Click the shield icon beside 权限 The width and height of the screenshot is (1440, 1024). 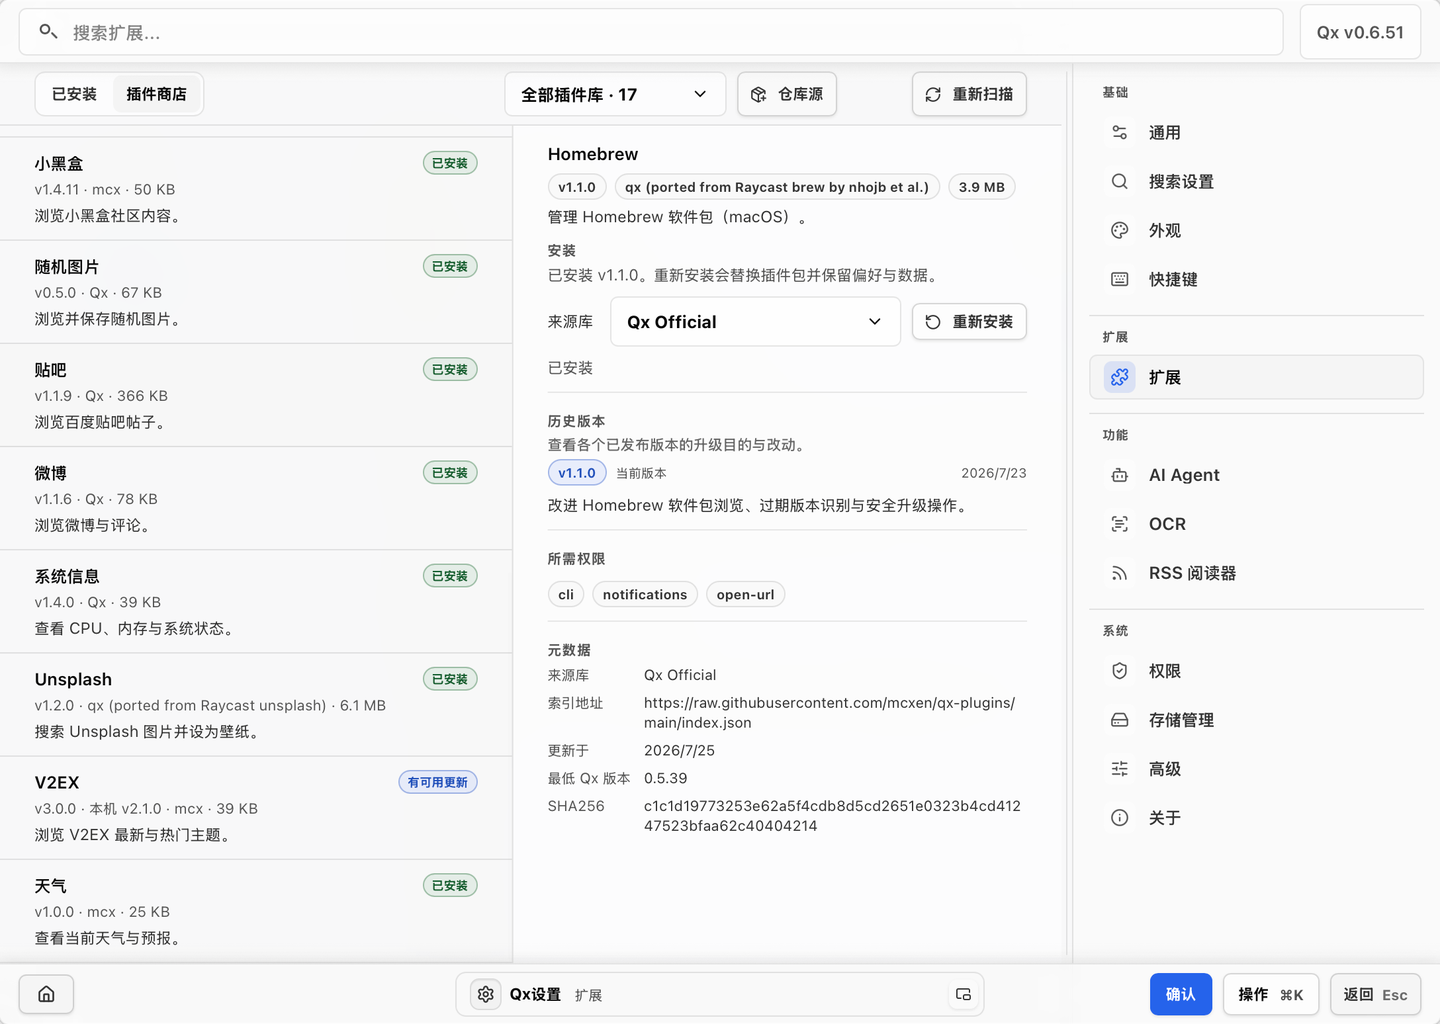tap(1120, 671)
